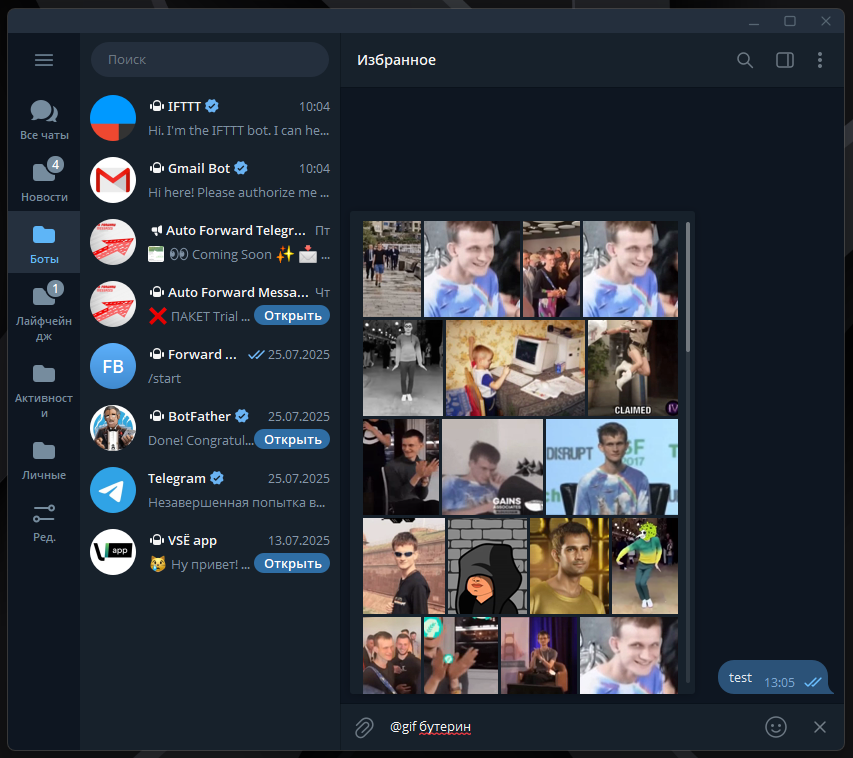Switch to the Новости folder

click(x=44, y=181)
